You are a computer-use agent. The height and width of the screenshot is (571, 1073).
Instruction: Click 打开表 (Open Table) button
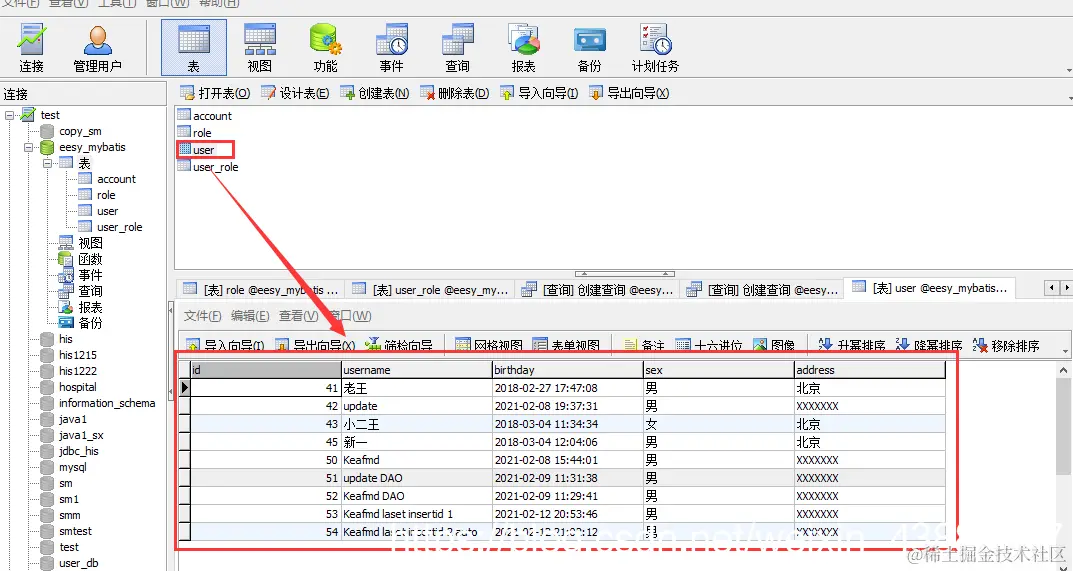tap(216, 93)
